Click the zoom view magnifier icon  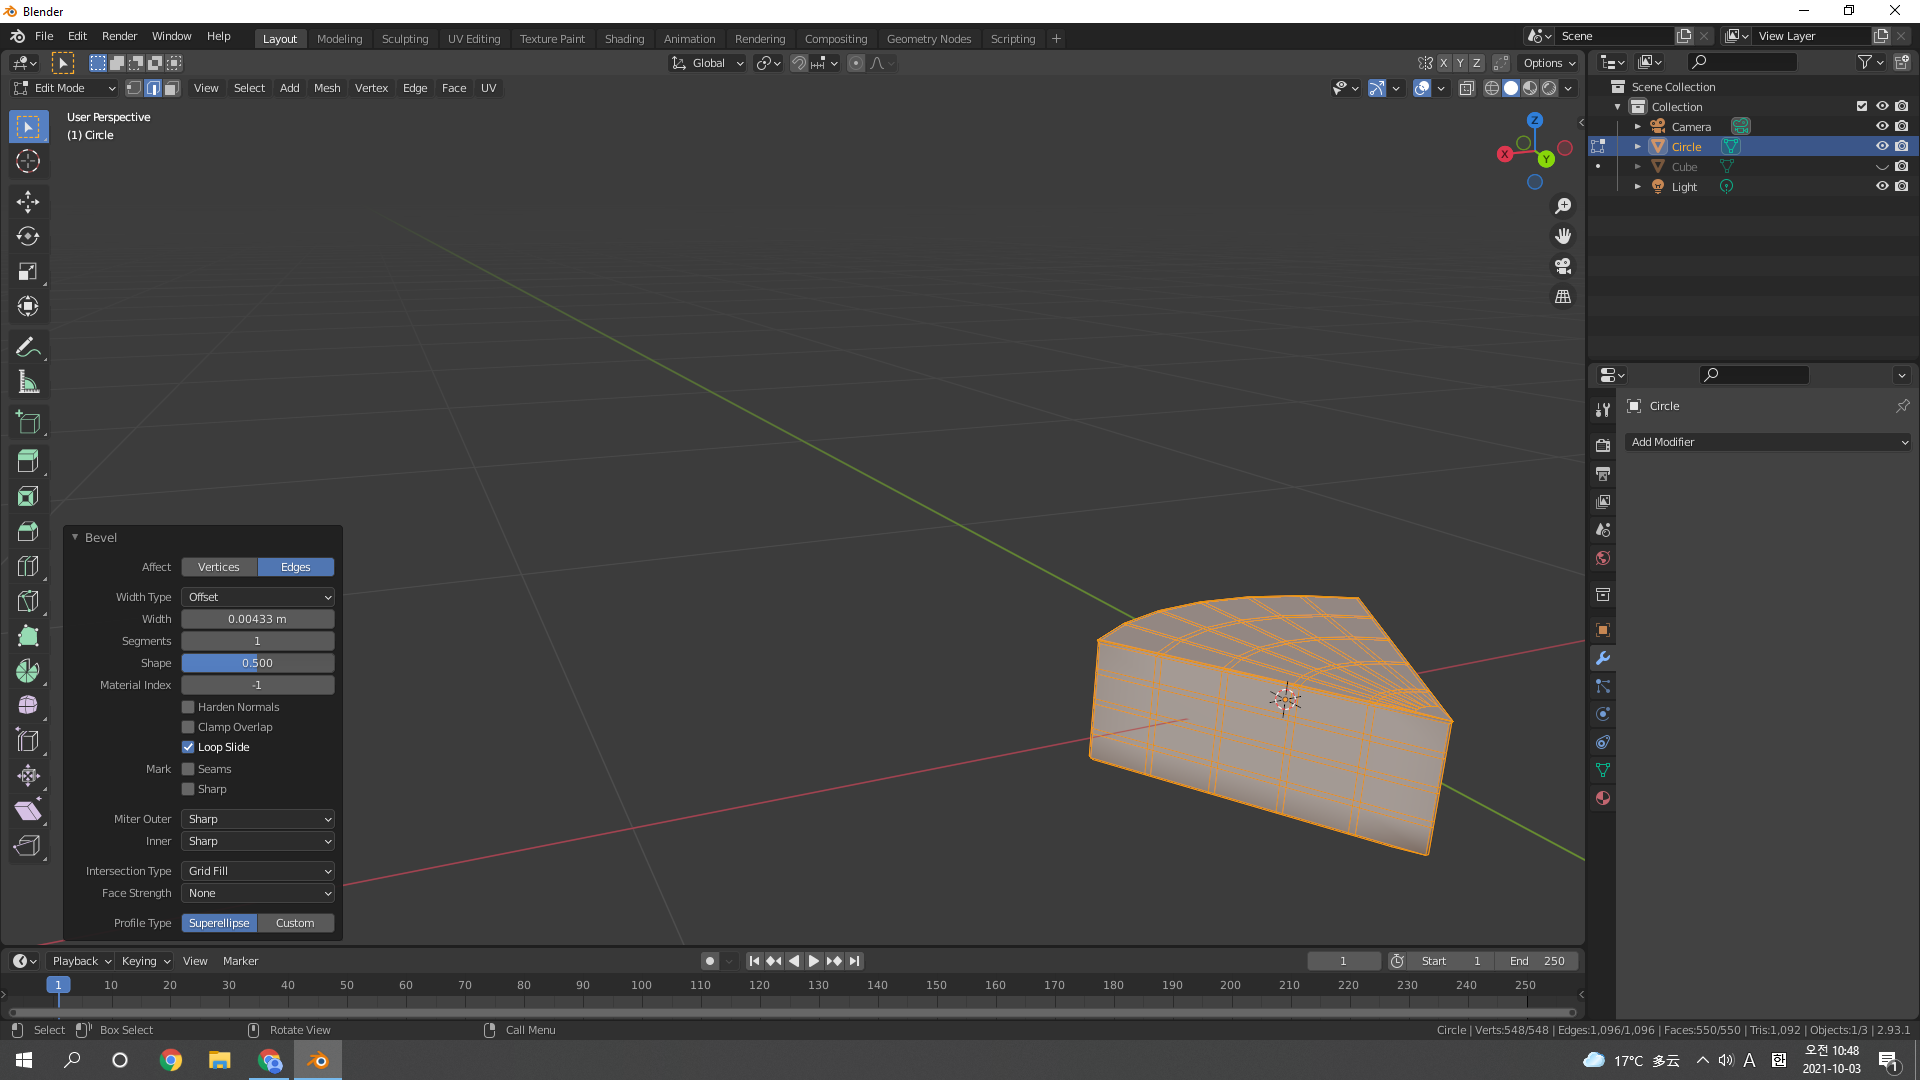(x=1562, y=206)
